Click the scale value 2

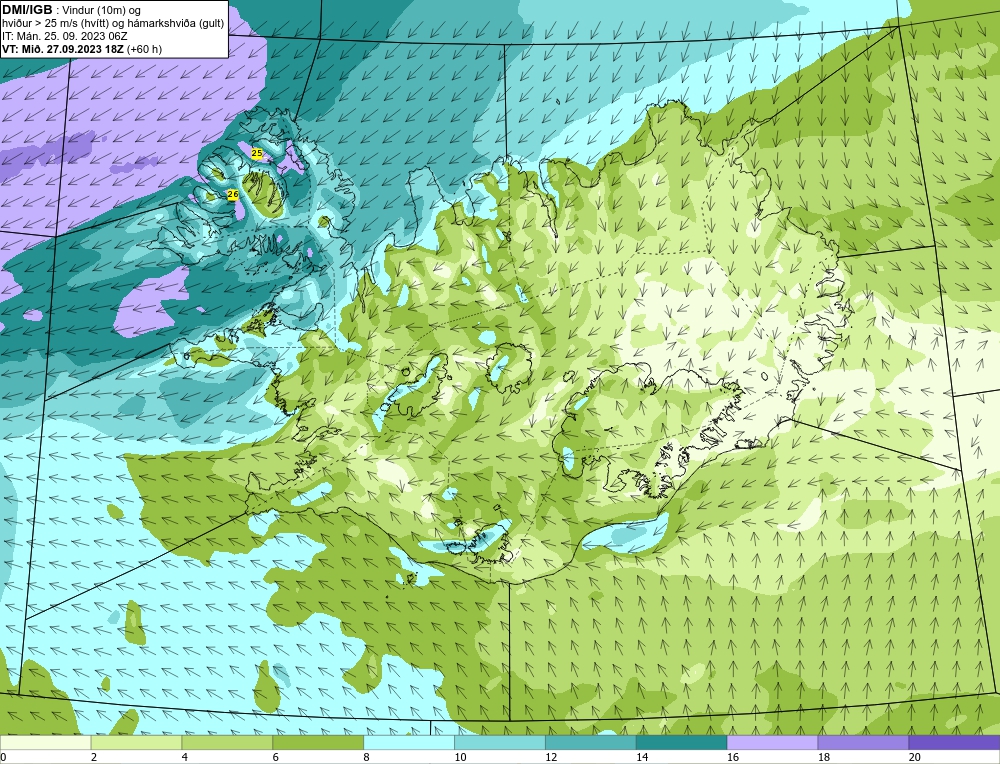[x=94, y=757]
